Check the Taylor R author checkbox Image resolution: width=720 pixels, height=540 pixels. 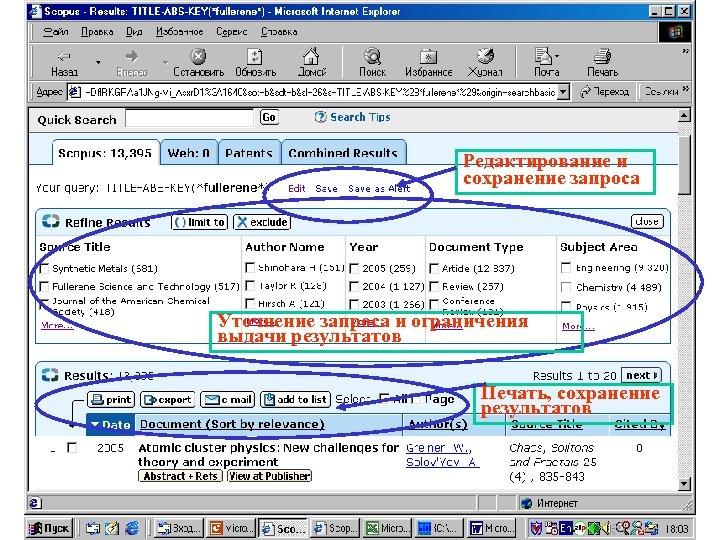pyautogui.click(x=250, y=286)
